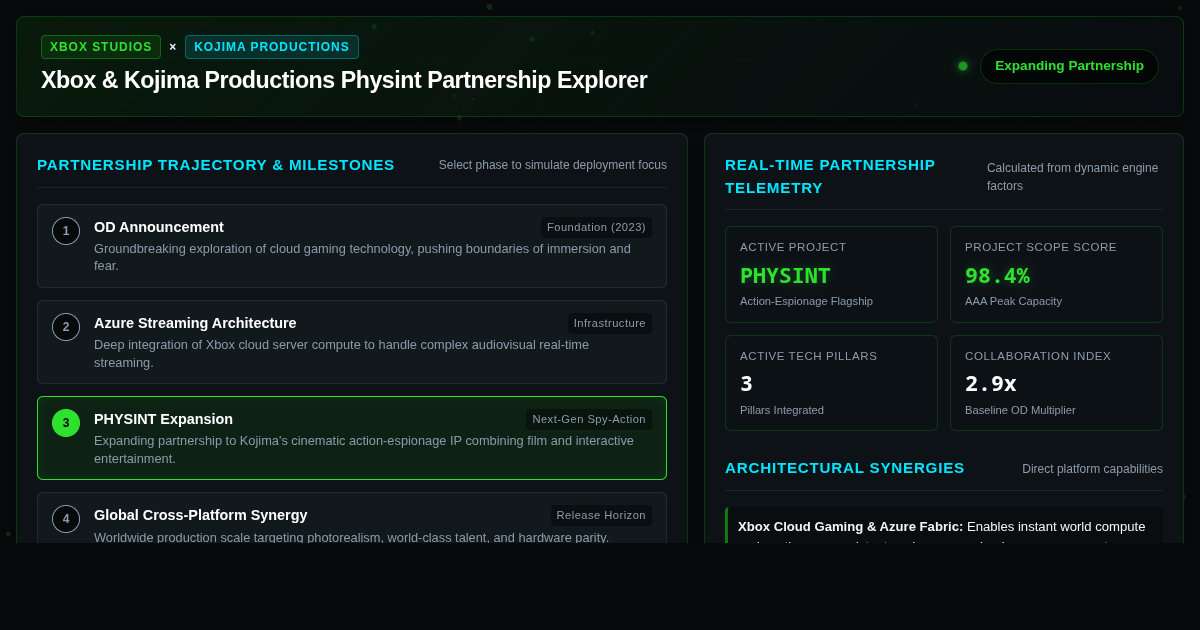Click the Xbox Cloud Gaming & Azure Fabric entry
Image resolution: width=1200 pixels, height=630 pixels.
point(944,525)
